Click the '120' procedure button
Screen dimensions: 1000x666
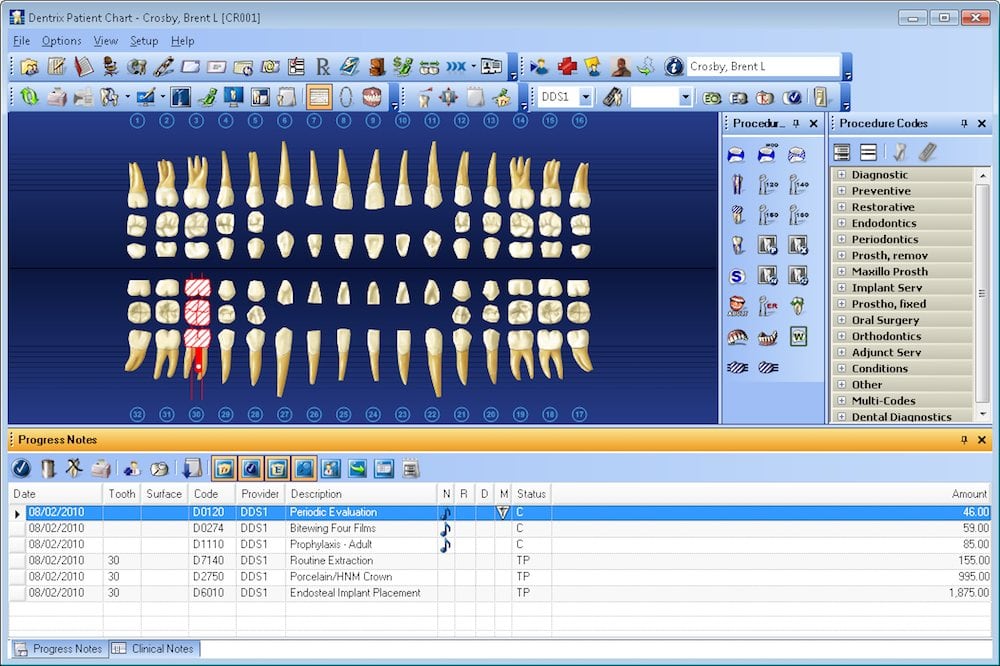click(768, 184)
